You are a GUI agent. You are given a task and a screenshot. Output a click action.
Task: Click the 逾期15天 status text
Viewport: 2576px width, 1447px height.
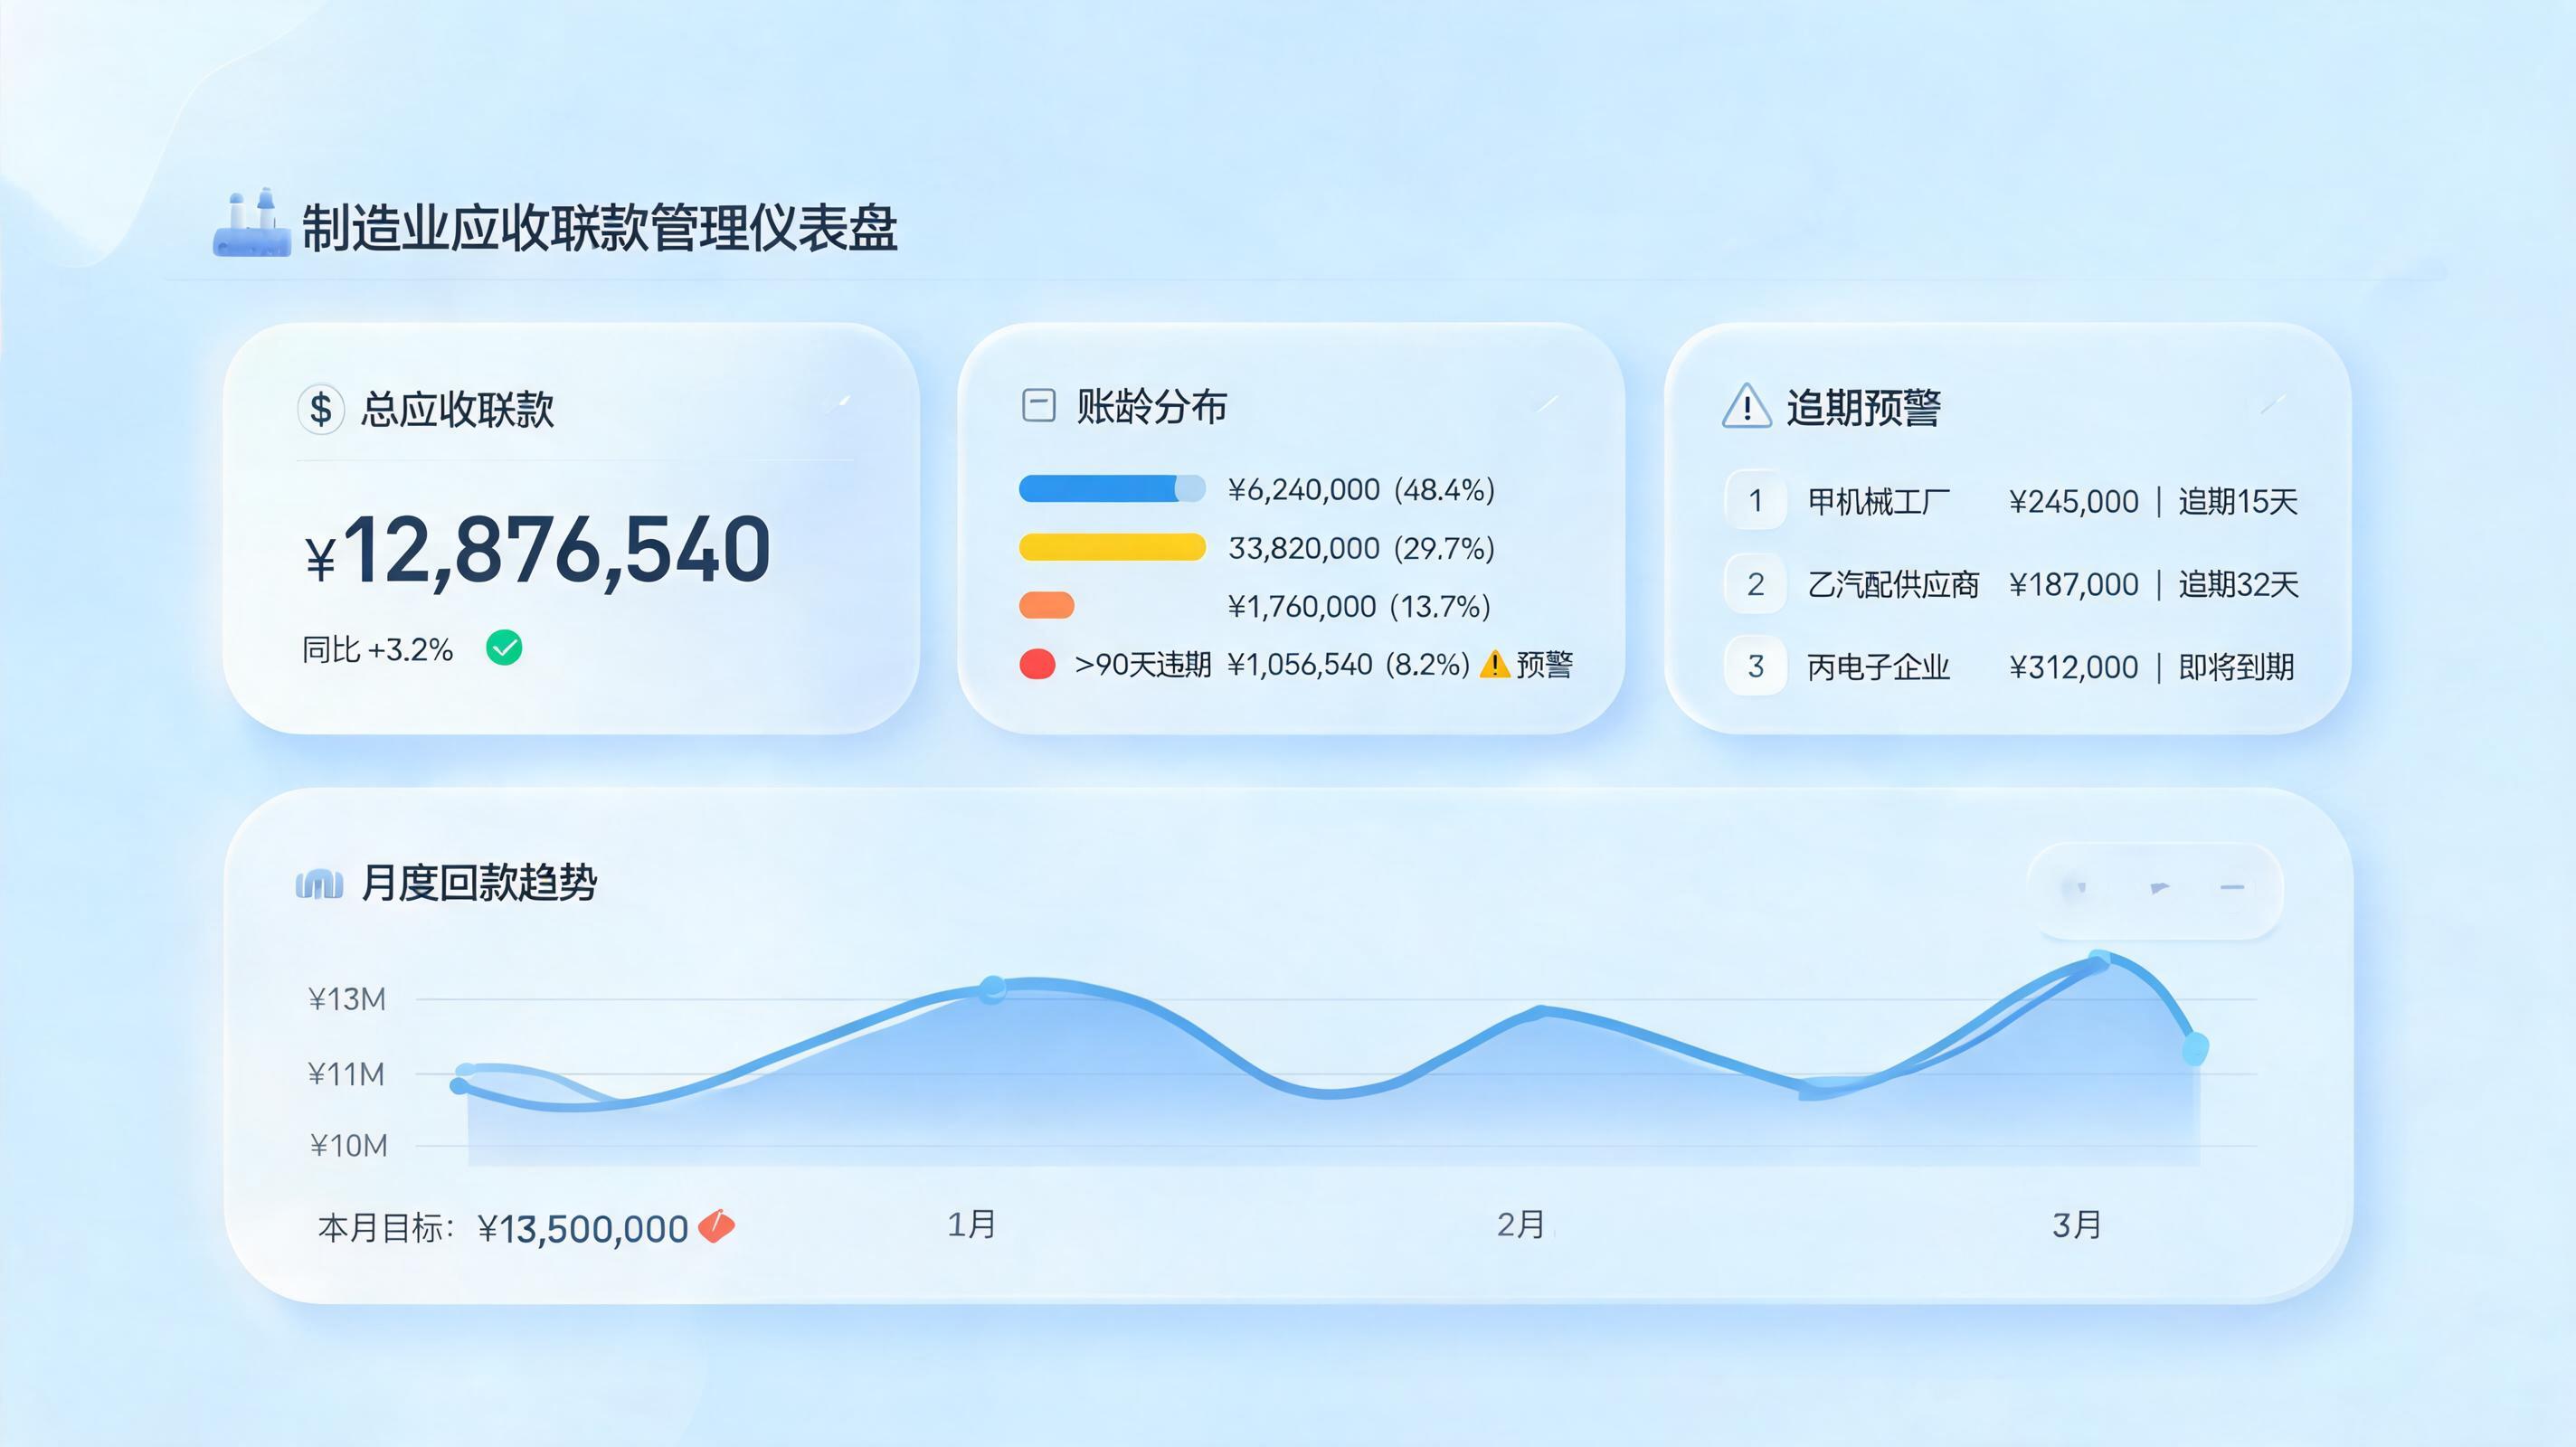click(x=2238, y=501)
